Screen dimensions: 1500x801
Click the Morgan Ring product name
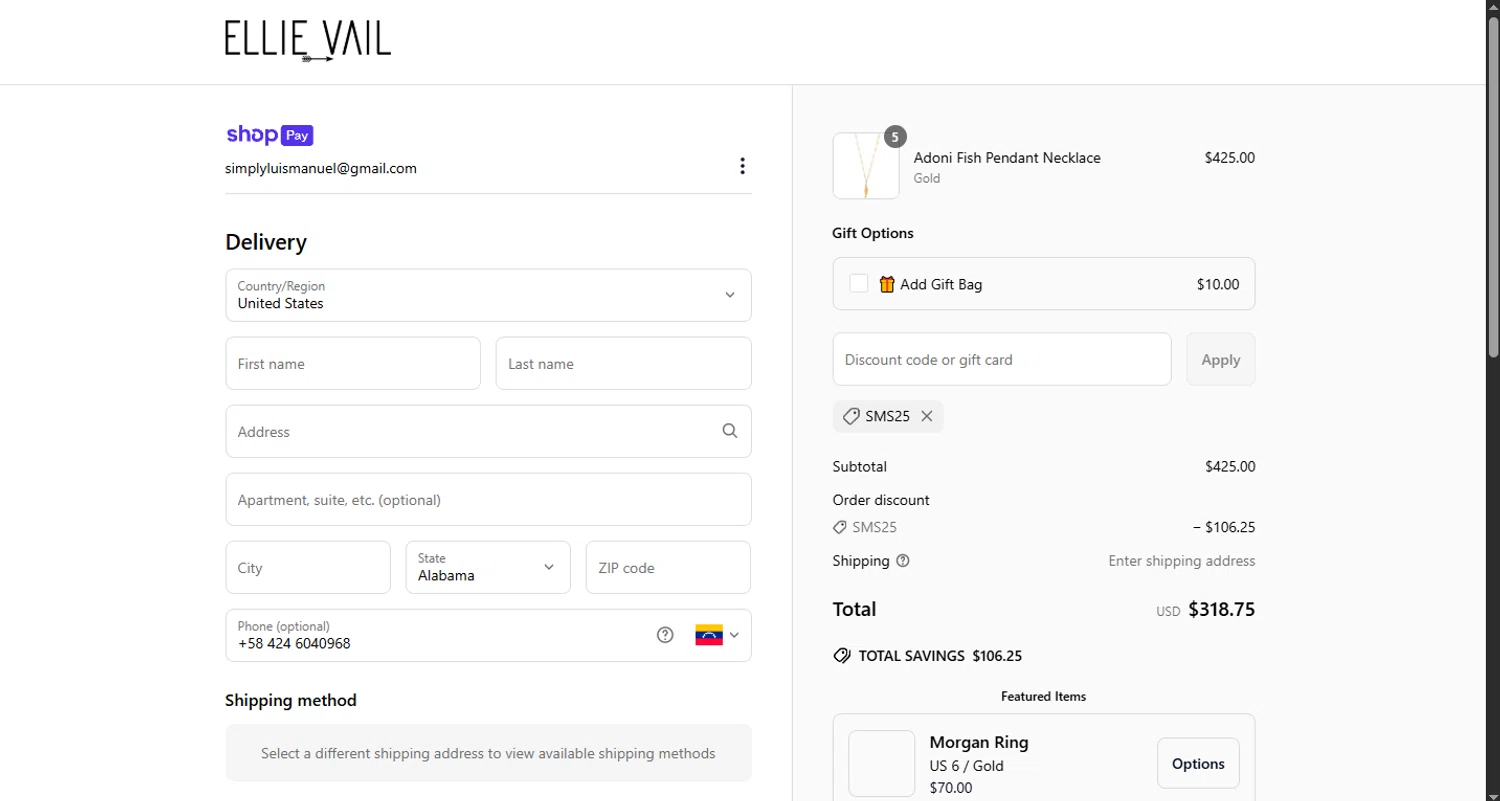click(x=979, y=742)
